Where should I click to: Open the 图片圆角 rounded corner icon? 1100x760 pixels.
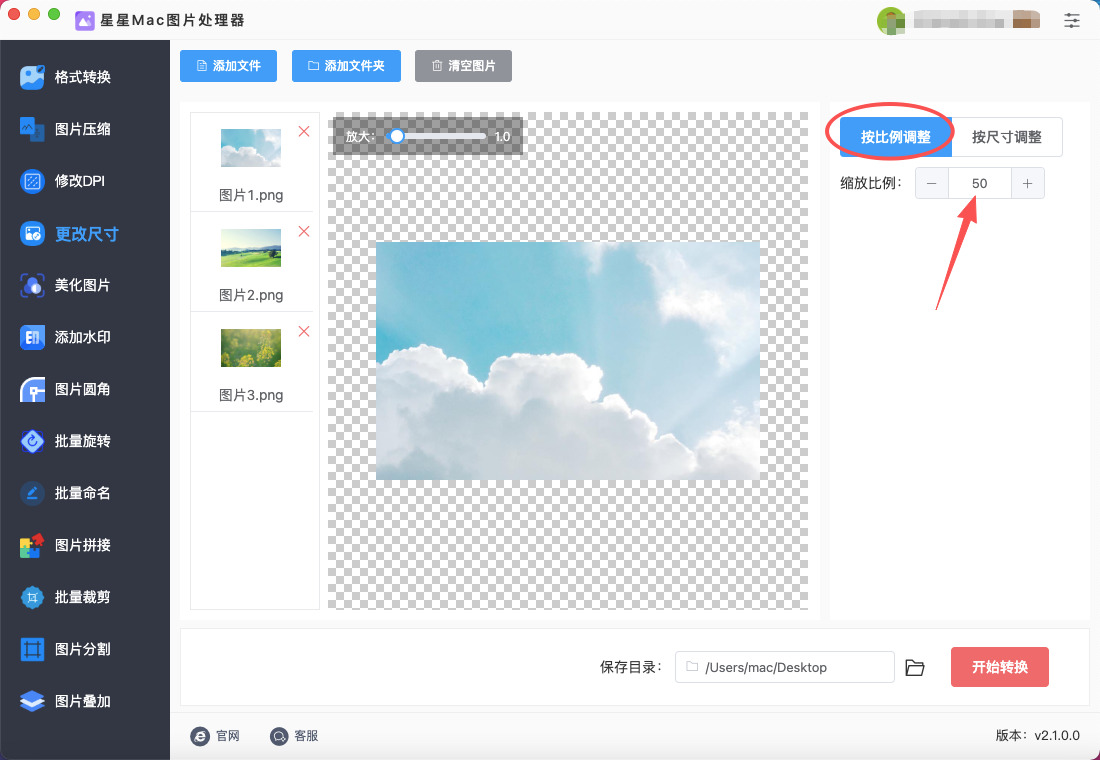pos(32,389)
